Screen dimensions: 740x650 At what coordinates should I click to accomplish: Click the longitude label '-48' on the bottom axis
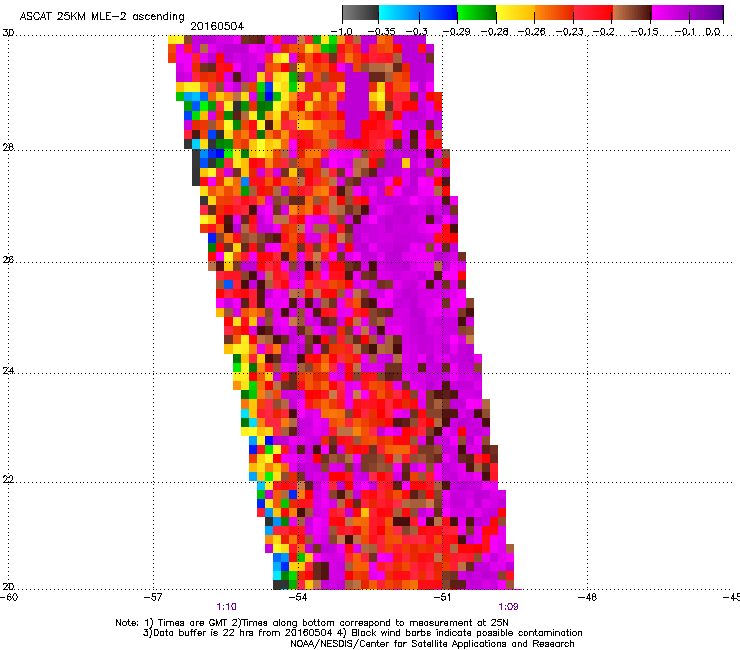pos(588,597)
